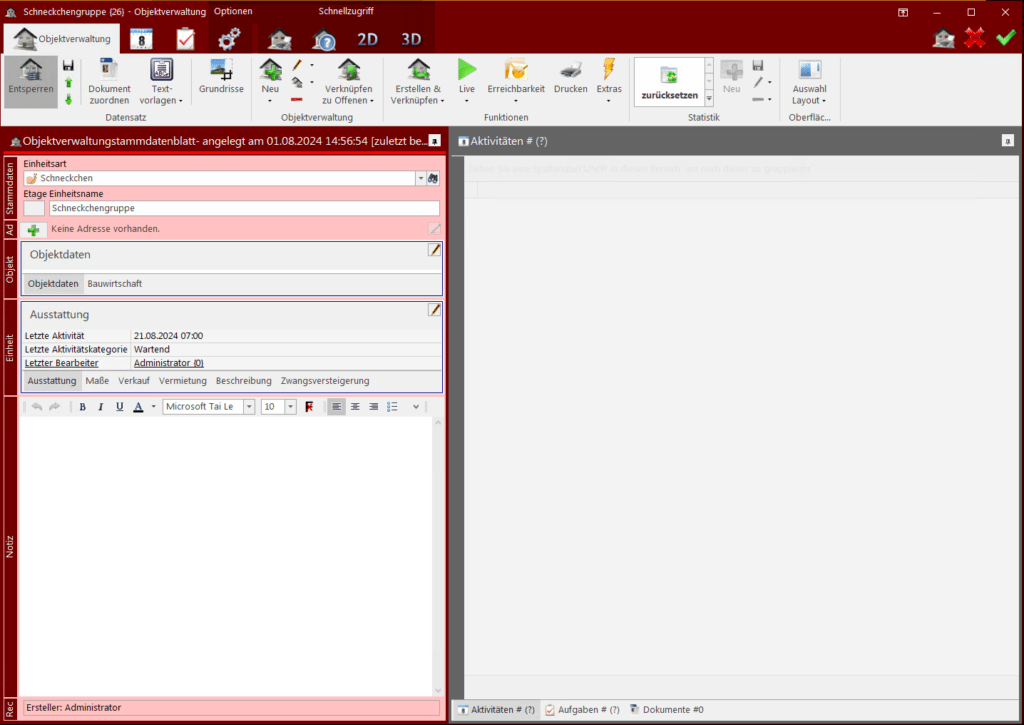Switch to the Verkauf tab

tap(134, 381)
